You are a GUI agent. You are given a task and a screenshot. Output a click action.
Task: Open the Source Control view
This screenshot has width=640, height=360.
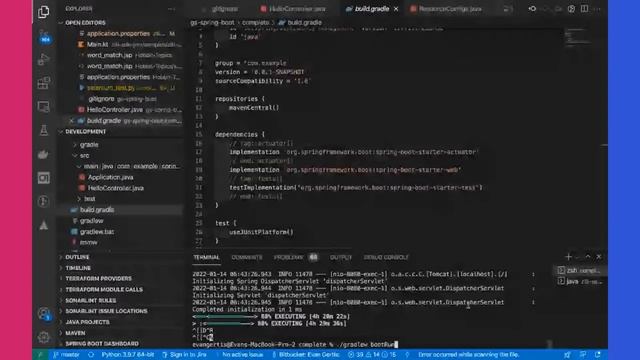click(x=44, y=36)
